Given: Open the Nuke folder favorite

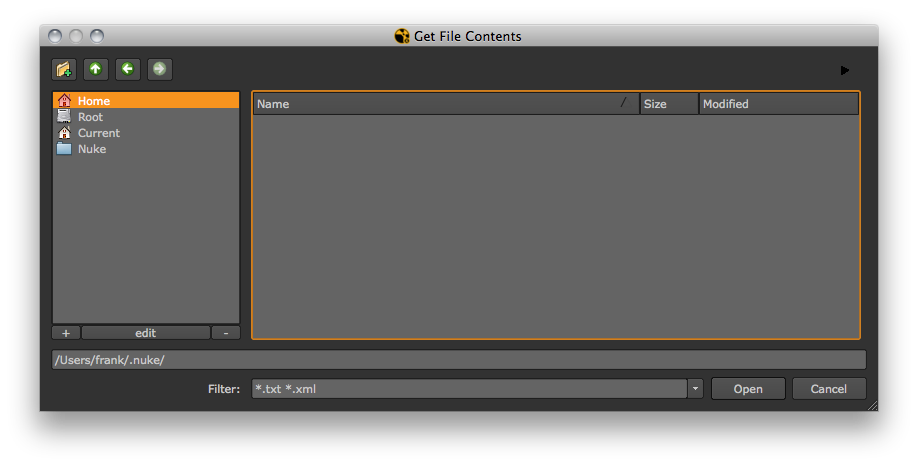Looking at the screenshot, I should [91, 149].
